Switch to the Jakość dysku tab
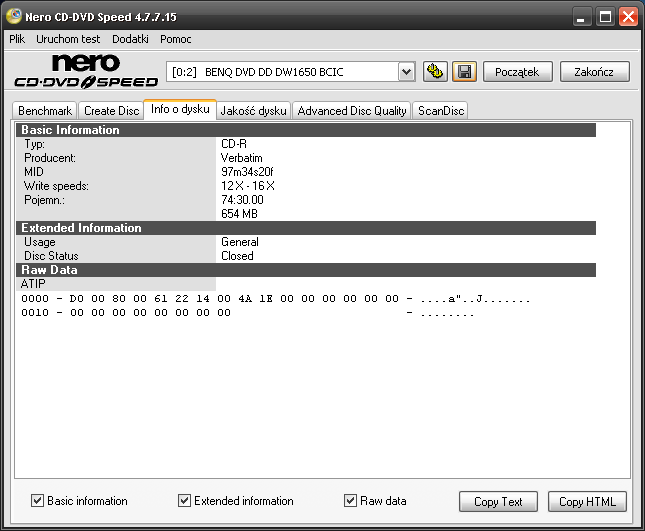Image resolution: width=645 pixels, height=531 pixels. pyautogui.click(x=253, y=111)
